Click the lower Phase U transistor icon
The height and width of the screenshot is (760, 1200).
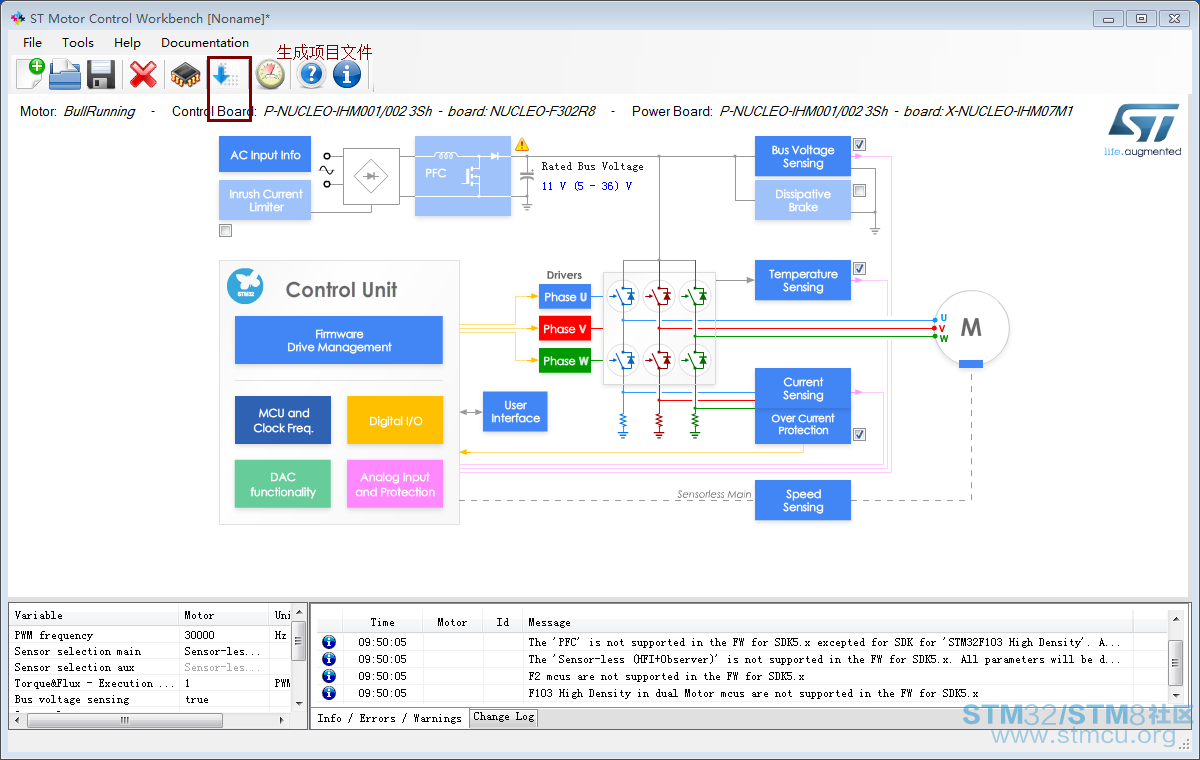[624, 358]
